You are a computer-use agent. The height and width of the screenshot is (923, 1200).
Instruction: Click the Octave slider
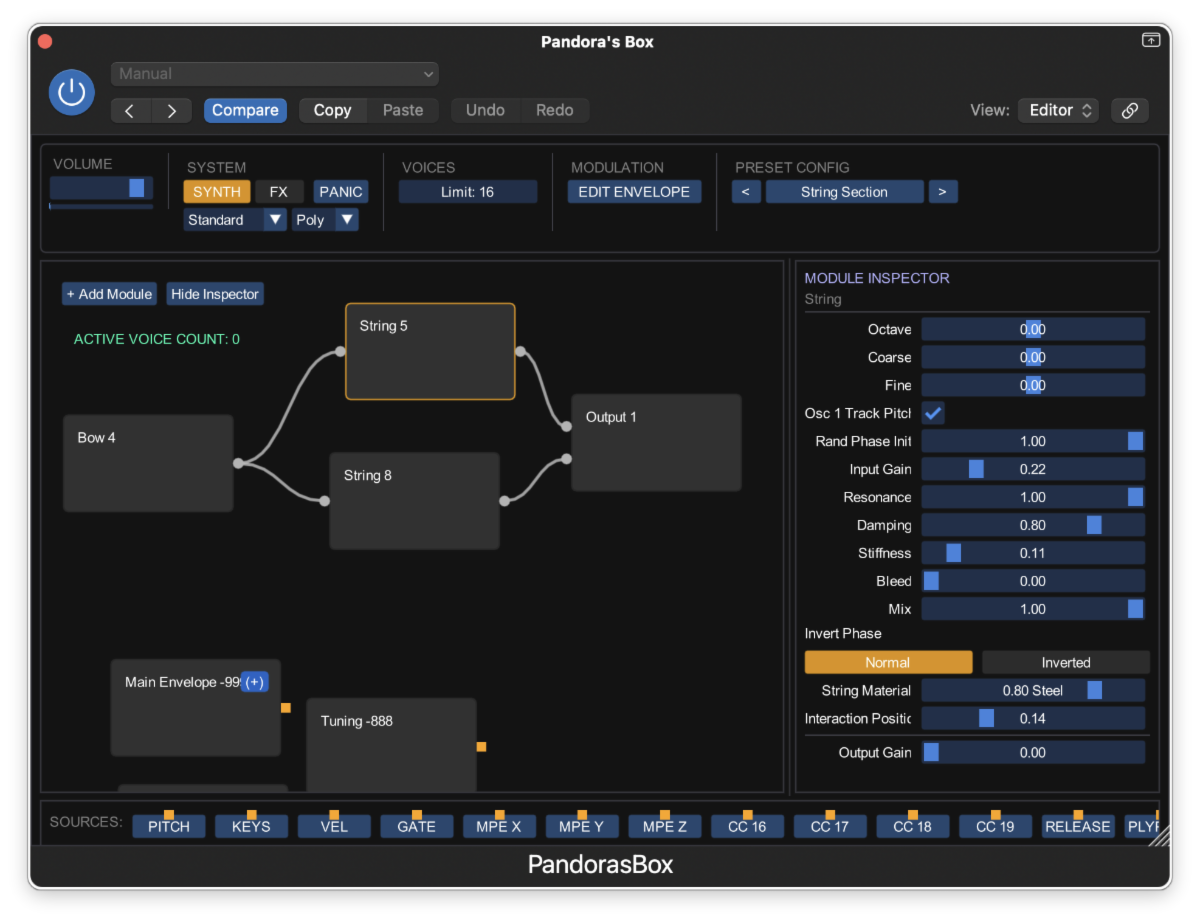(x=1033, y=329)
